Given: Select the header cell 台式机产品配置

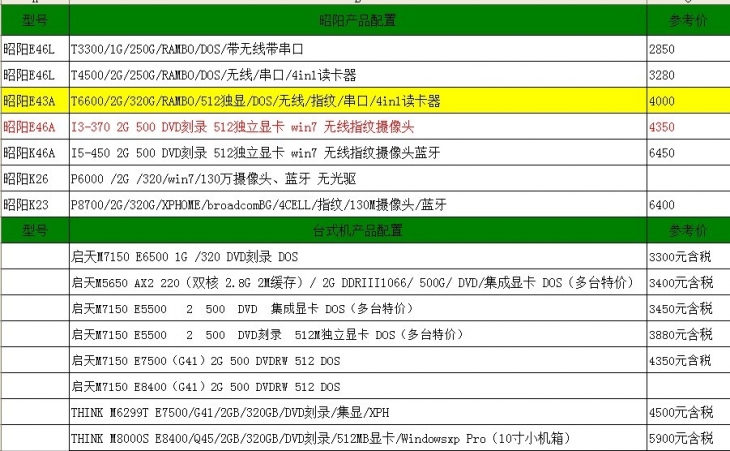Looking at the screenshot, I should 358,230.
